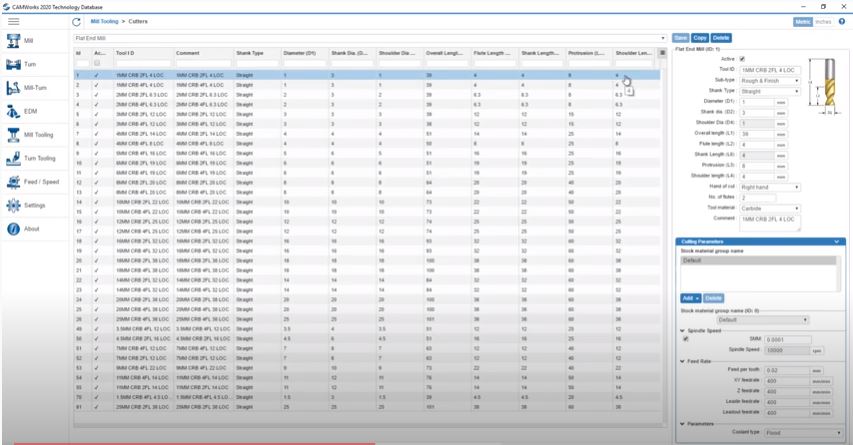Switch units to Inches

[x=823, y=22]
